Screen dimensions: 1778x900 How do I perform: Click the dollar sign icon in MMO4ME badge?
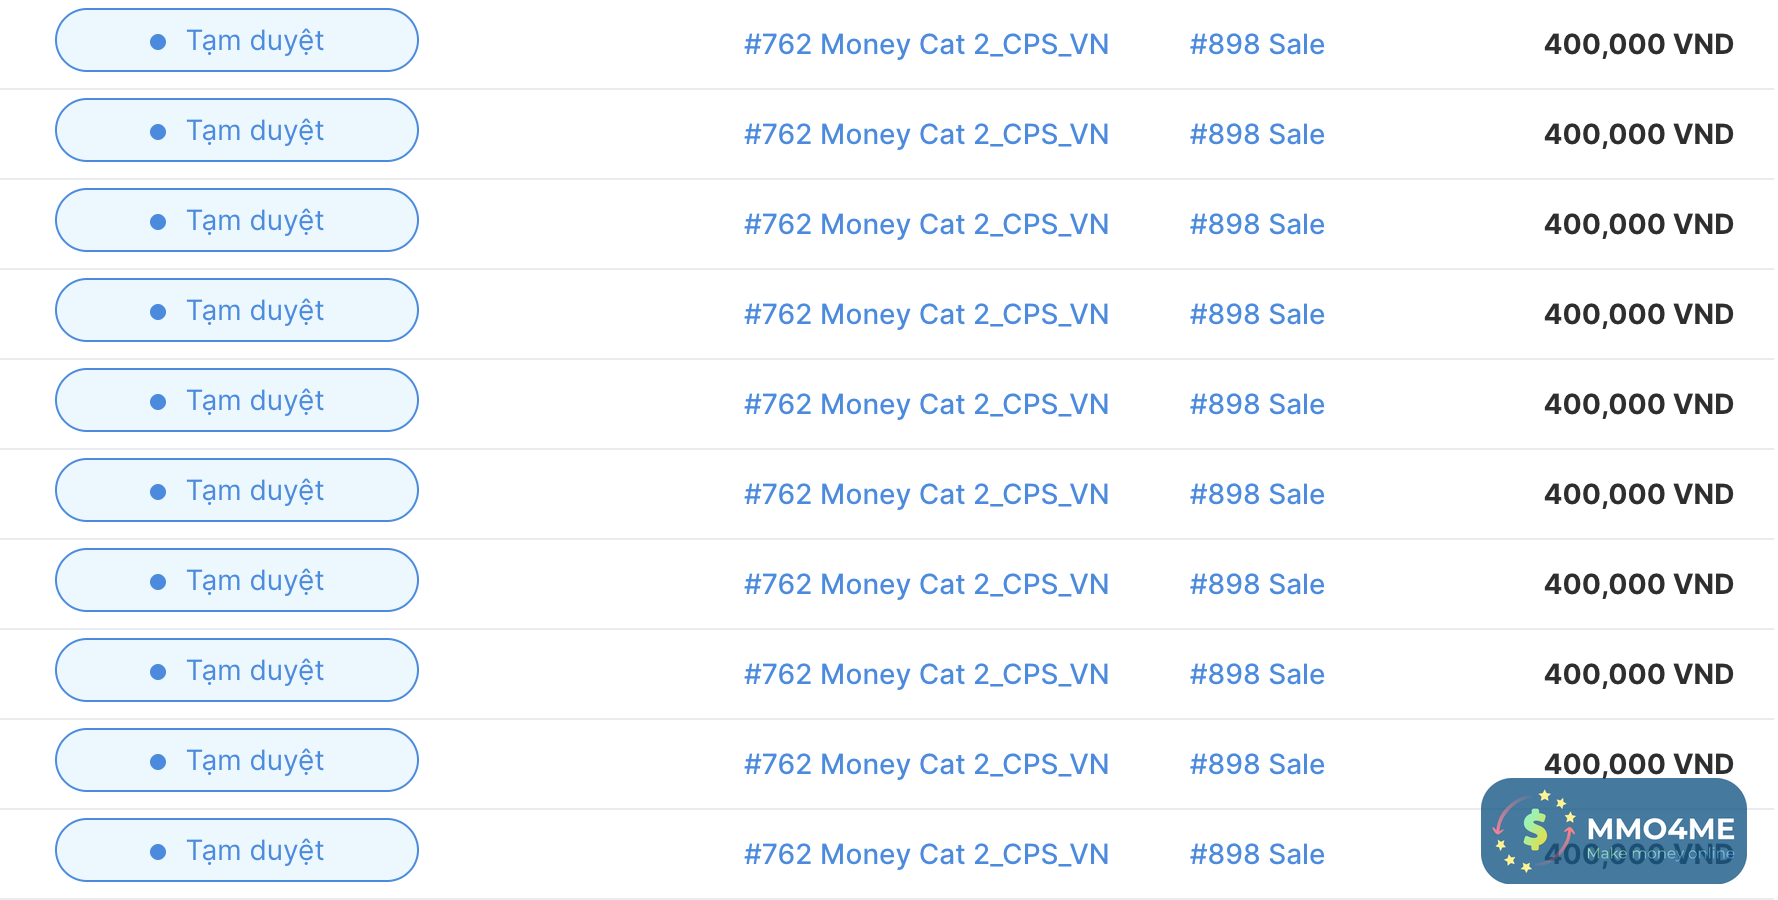click(x=1535, y=830)
